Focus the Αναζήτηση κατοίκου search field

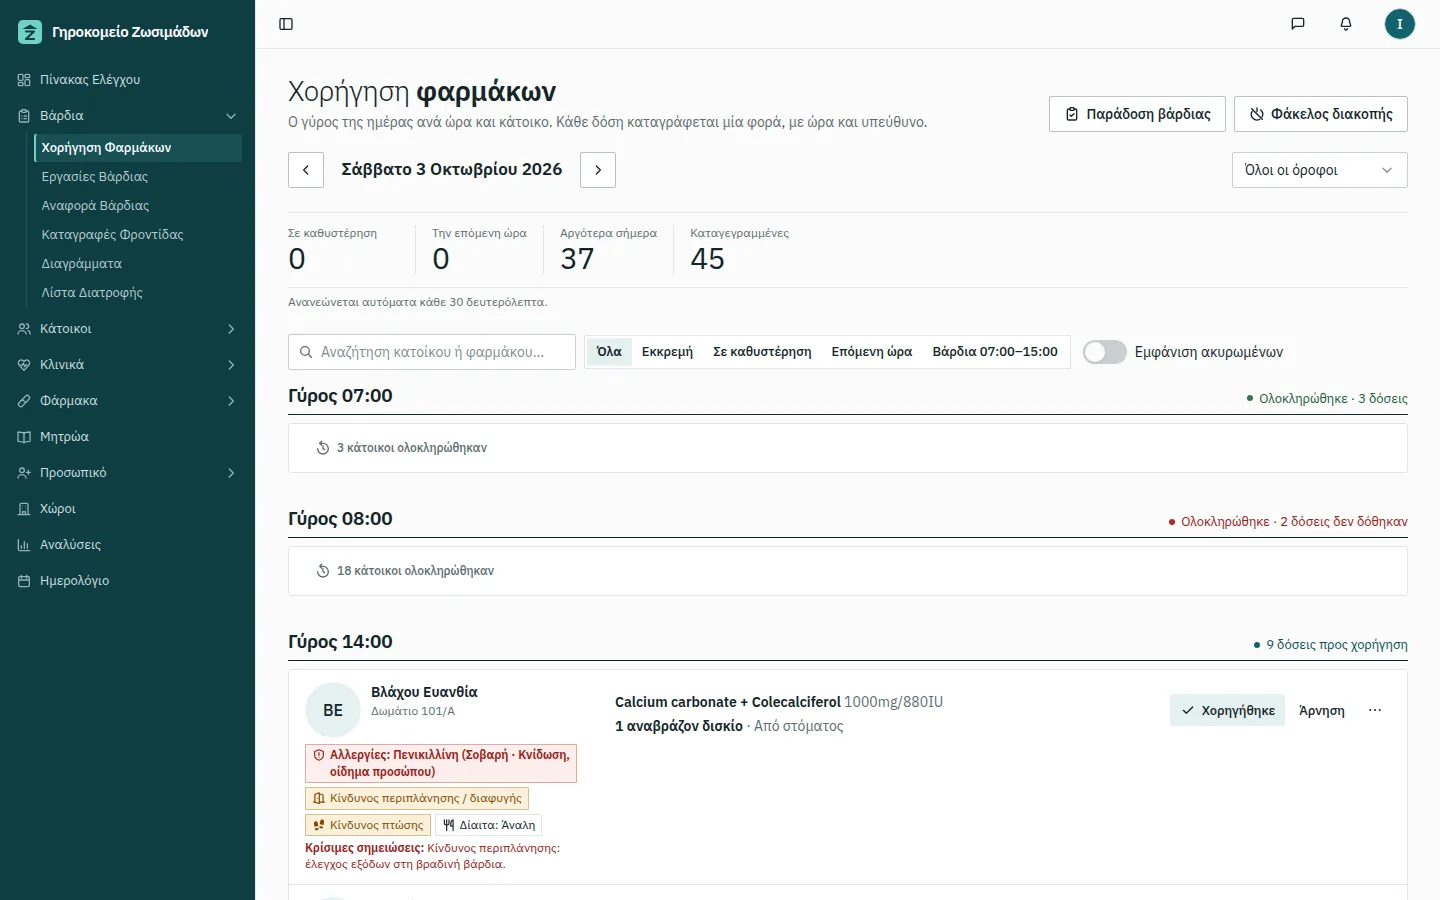coord(432,352)
